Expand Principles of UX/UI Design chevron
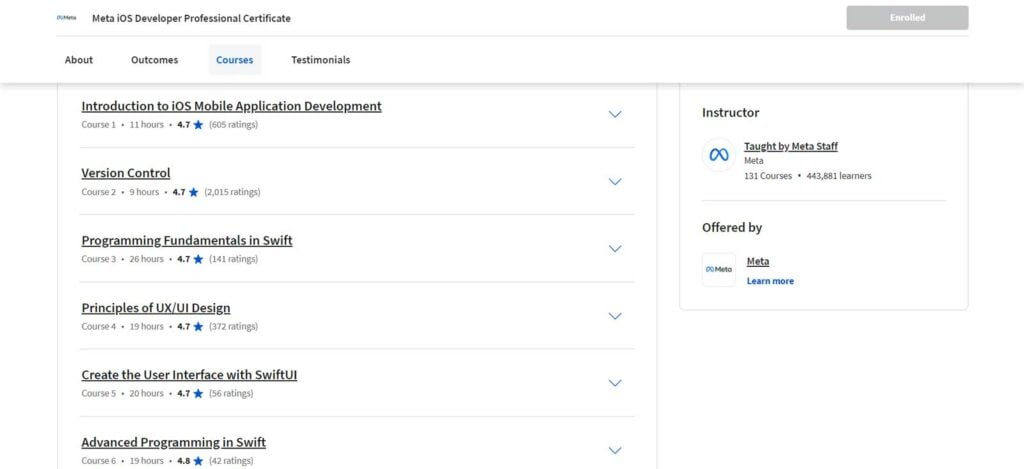This screenshot has height=469, width=1024. (x=615, y=316)
